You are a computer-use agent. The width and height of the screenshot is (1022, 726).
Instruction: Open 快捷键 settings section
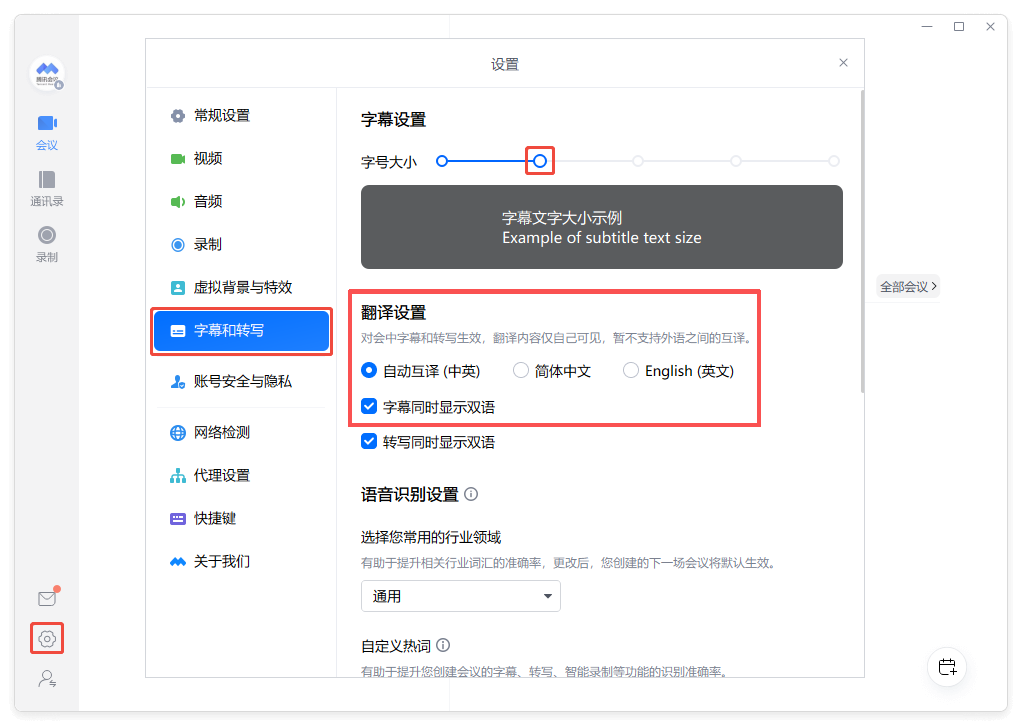click(x=241, y=519)
